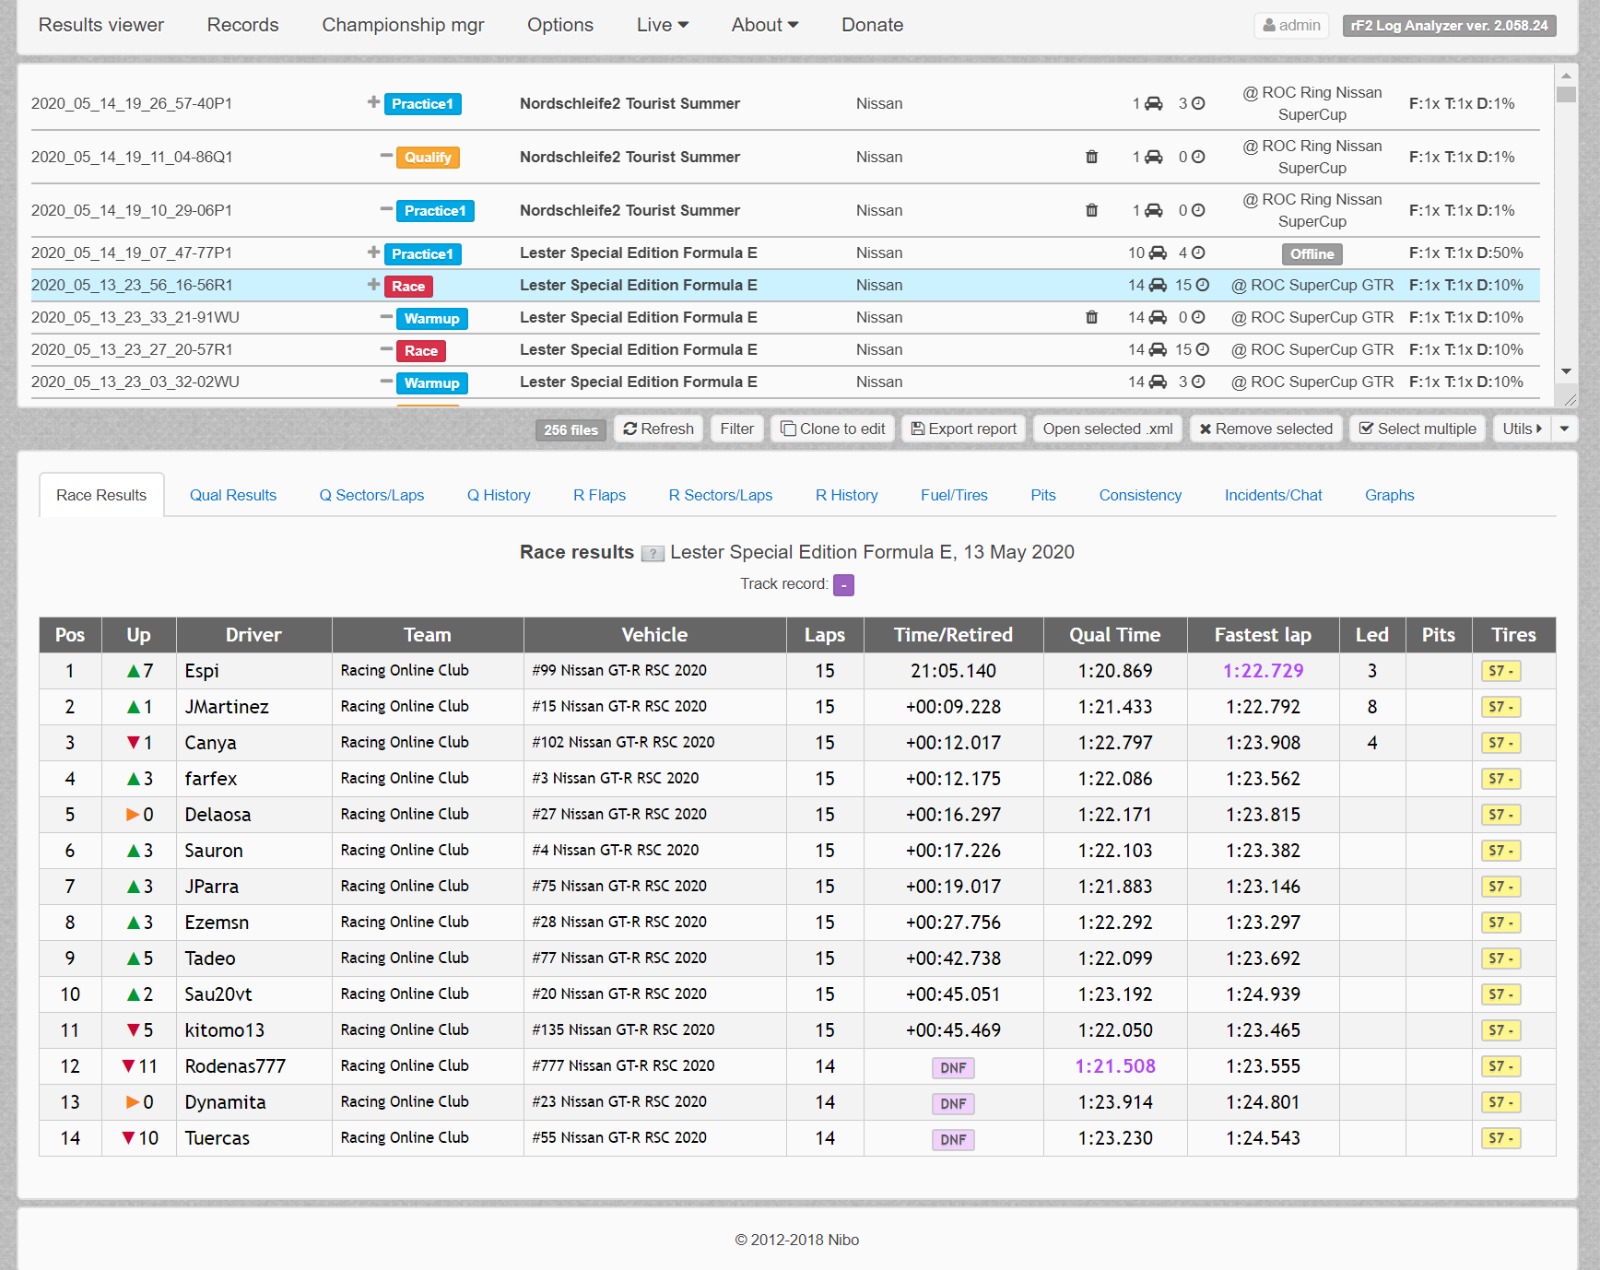Click the DNF badge for Dynamita
The width and height of the screenshot is (1600, 1270).
953,1103
